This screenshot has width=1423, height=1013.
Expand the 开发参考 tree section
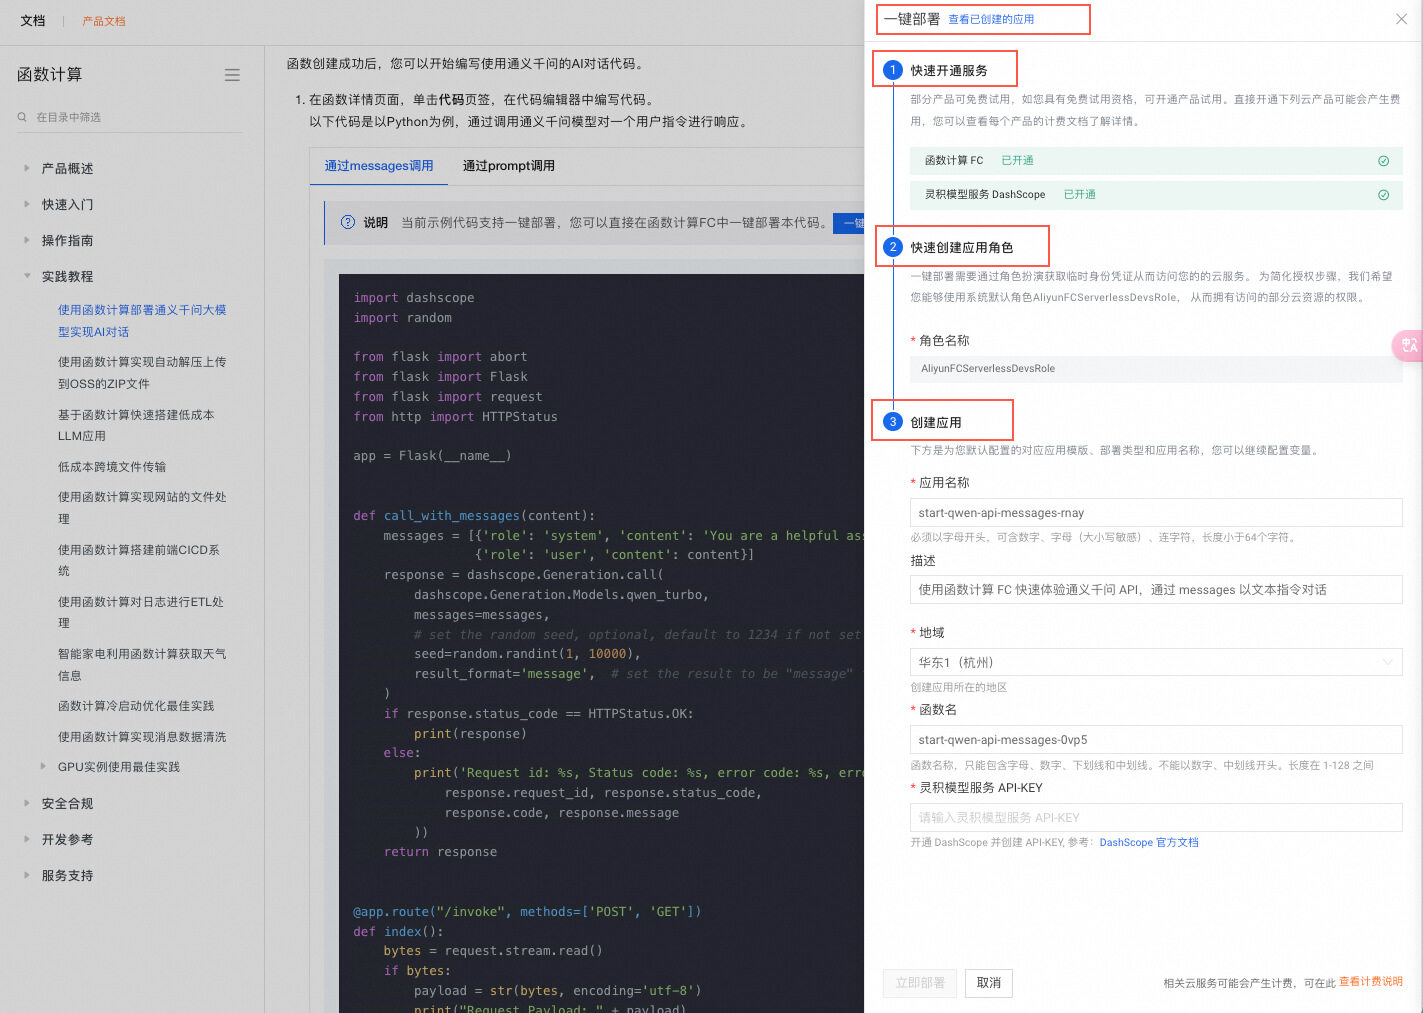[x=27, y=839]
